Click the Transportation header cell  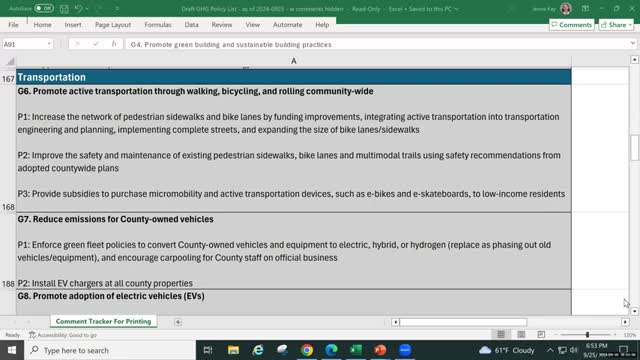pyautogui.click(x=293, y=77)
